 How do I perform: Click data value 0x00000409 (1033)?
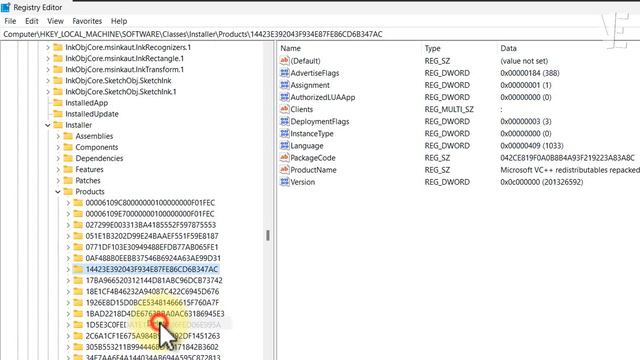click(x=532, y=146)
